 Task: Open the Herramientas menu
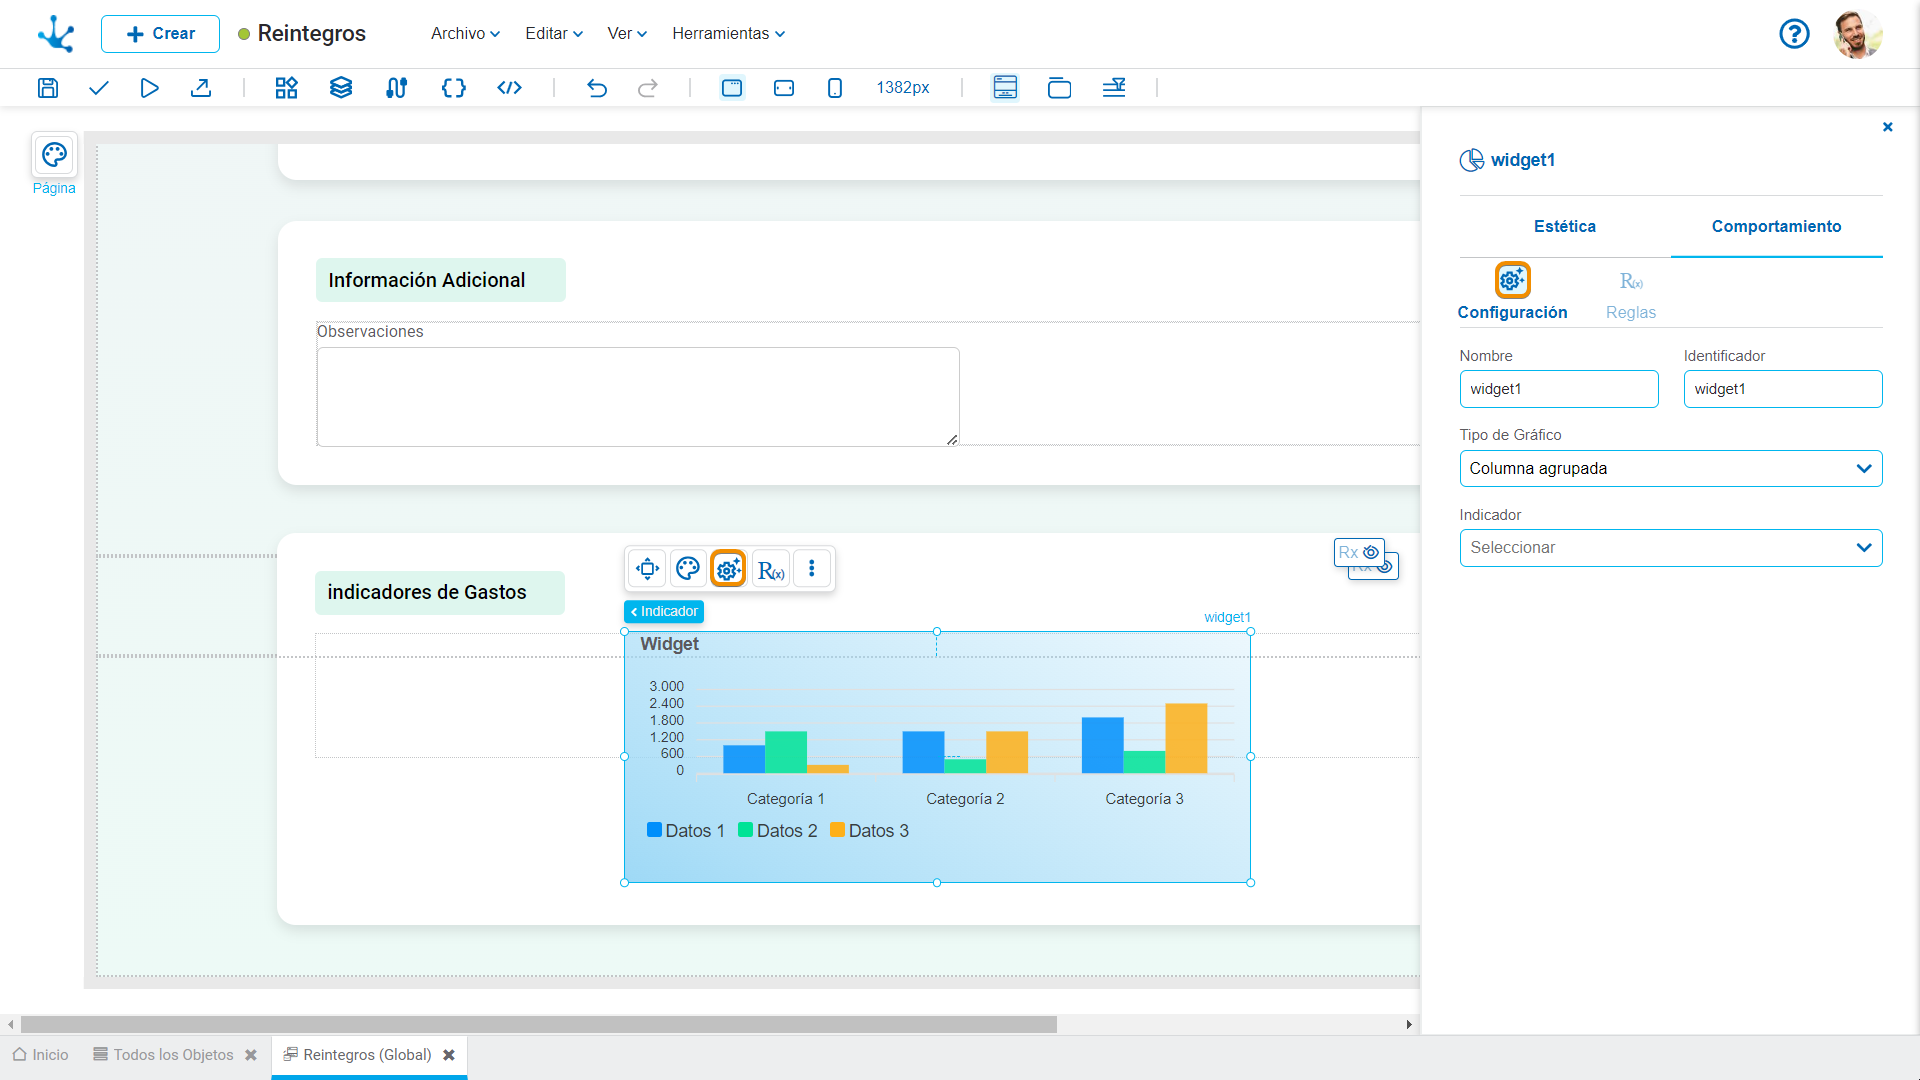[x=728, y=34]
